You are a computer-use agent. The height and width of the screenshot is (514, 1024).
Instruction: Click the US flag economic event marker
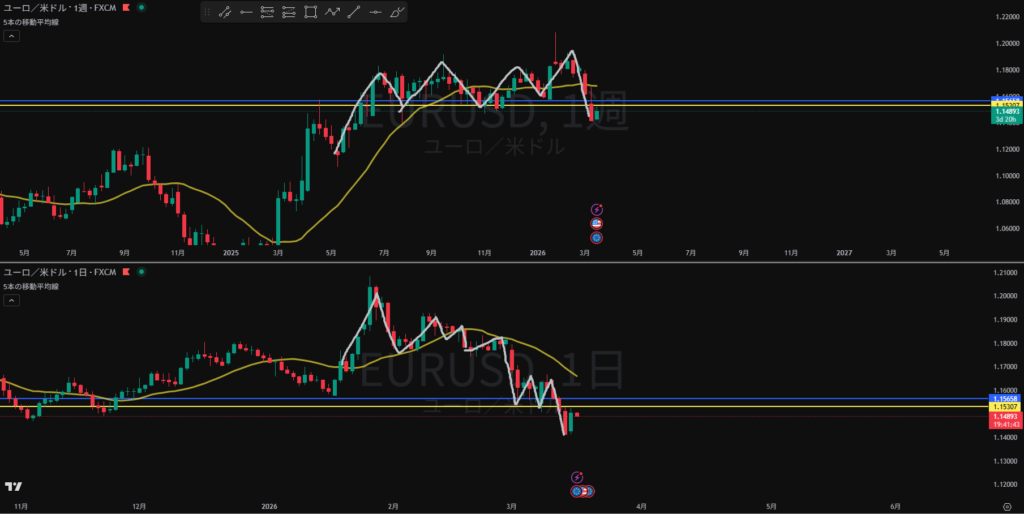click(x=596, y=223)
